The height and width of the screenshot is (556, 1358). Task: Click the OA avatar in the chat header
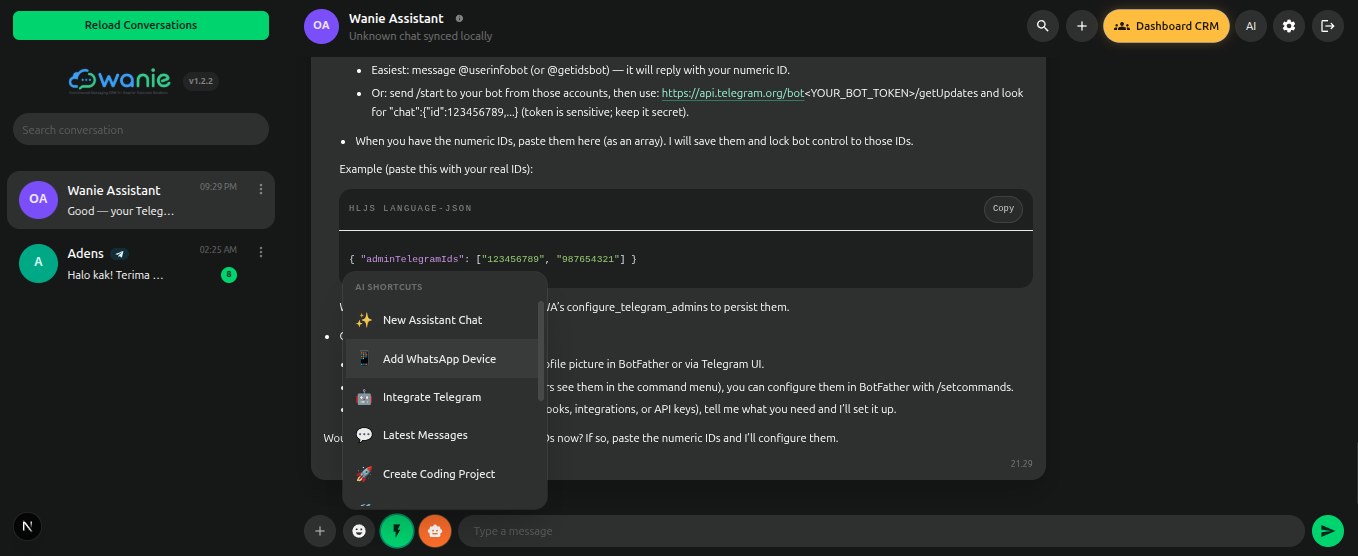321,26
